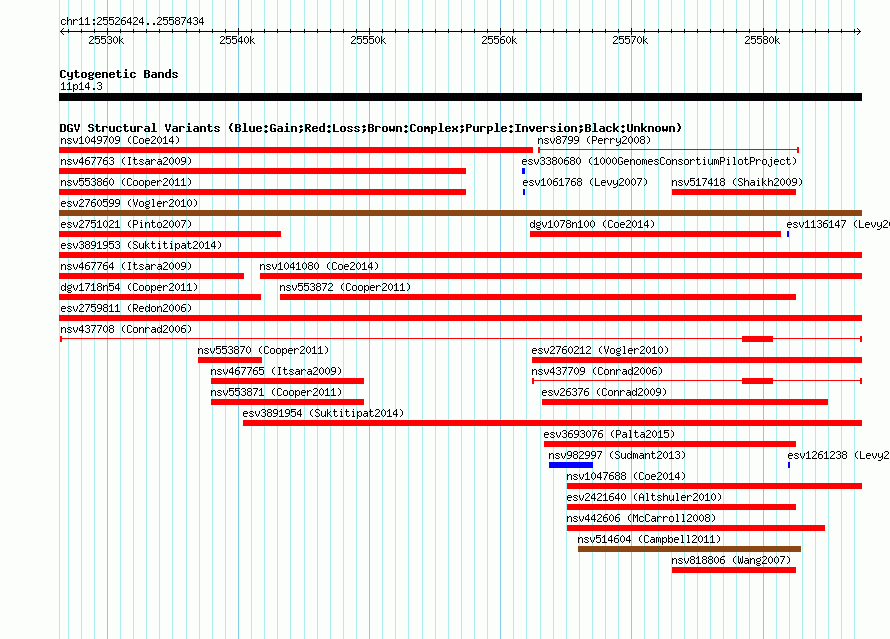
Task: Click the brown bar of nsv514604 (Campbell2011)
Action: point(689,549)
